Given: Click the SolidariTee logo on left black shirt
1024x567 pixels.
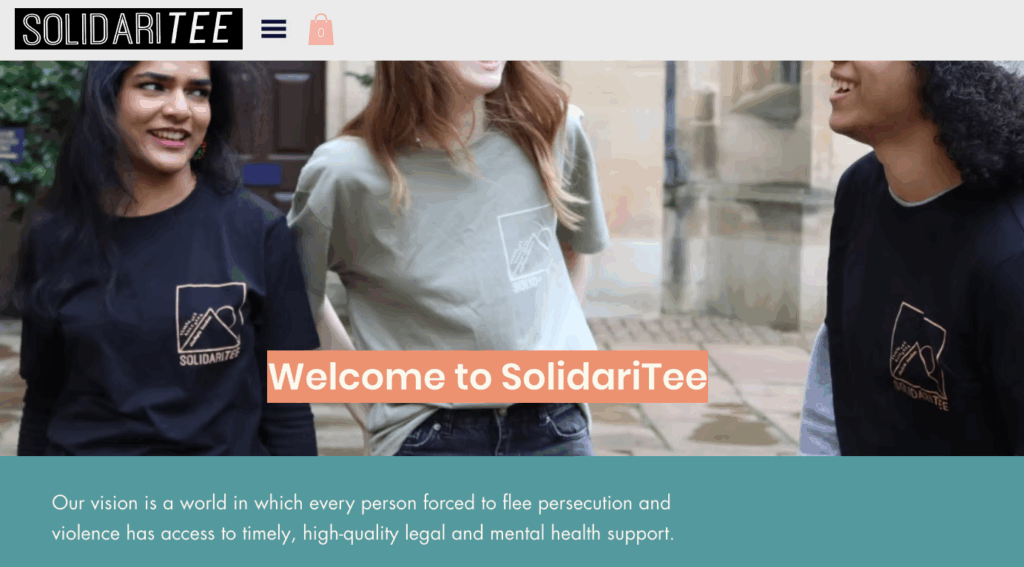Looking at the screenshot, I should coord(210,324).
